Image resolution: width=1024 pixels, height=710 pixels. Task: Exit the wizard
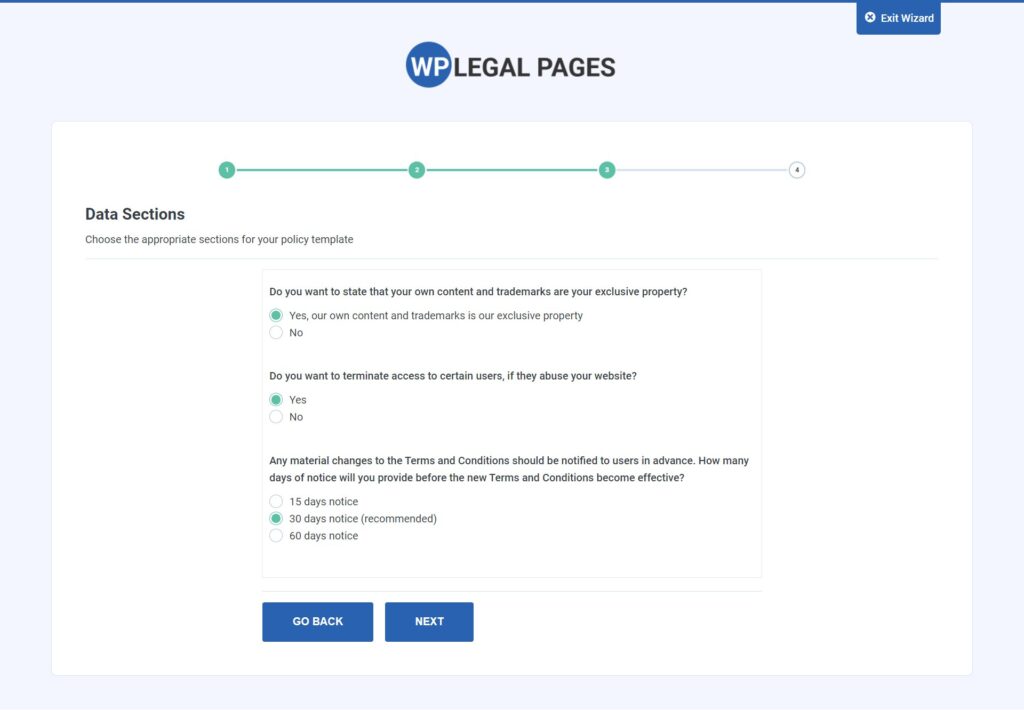point(898,17)
